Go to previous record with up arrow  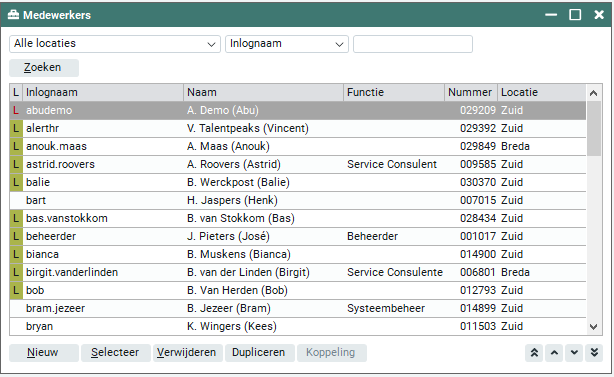point(554,353)
